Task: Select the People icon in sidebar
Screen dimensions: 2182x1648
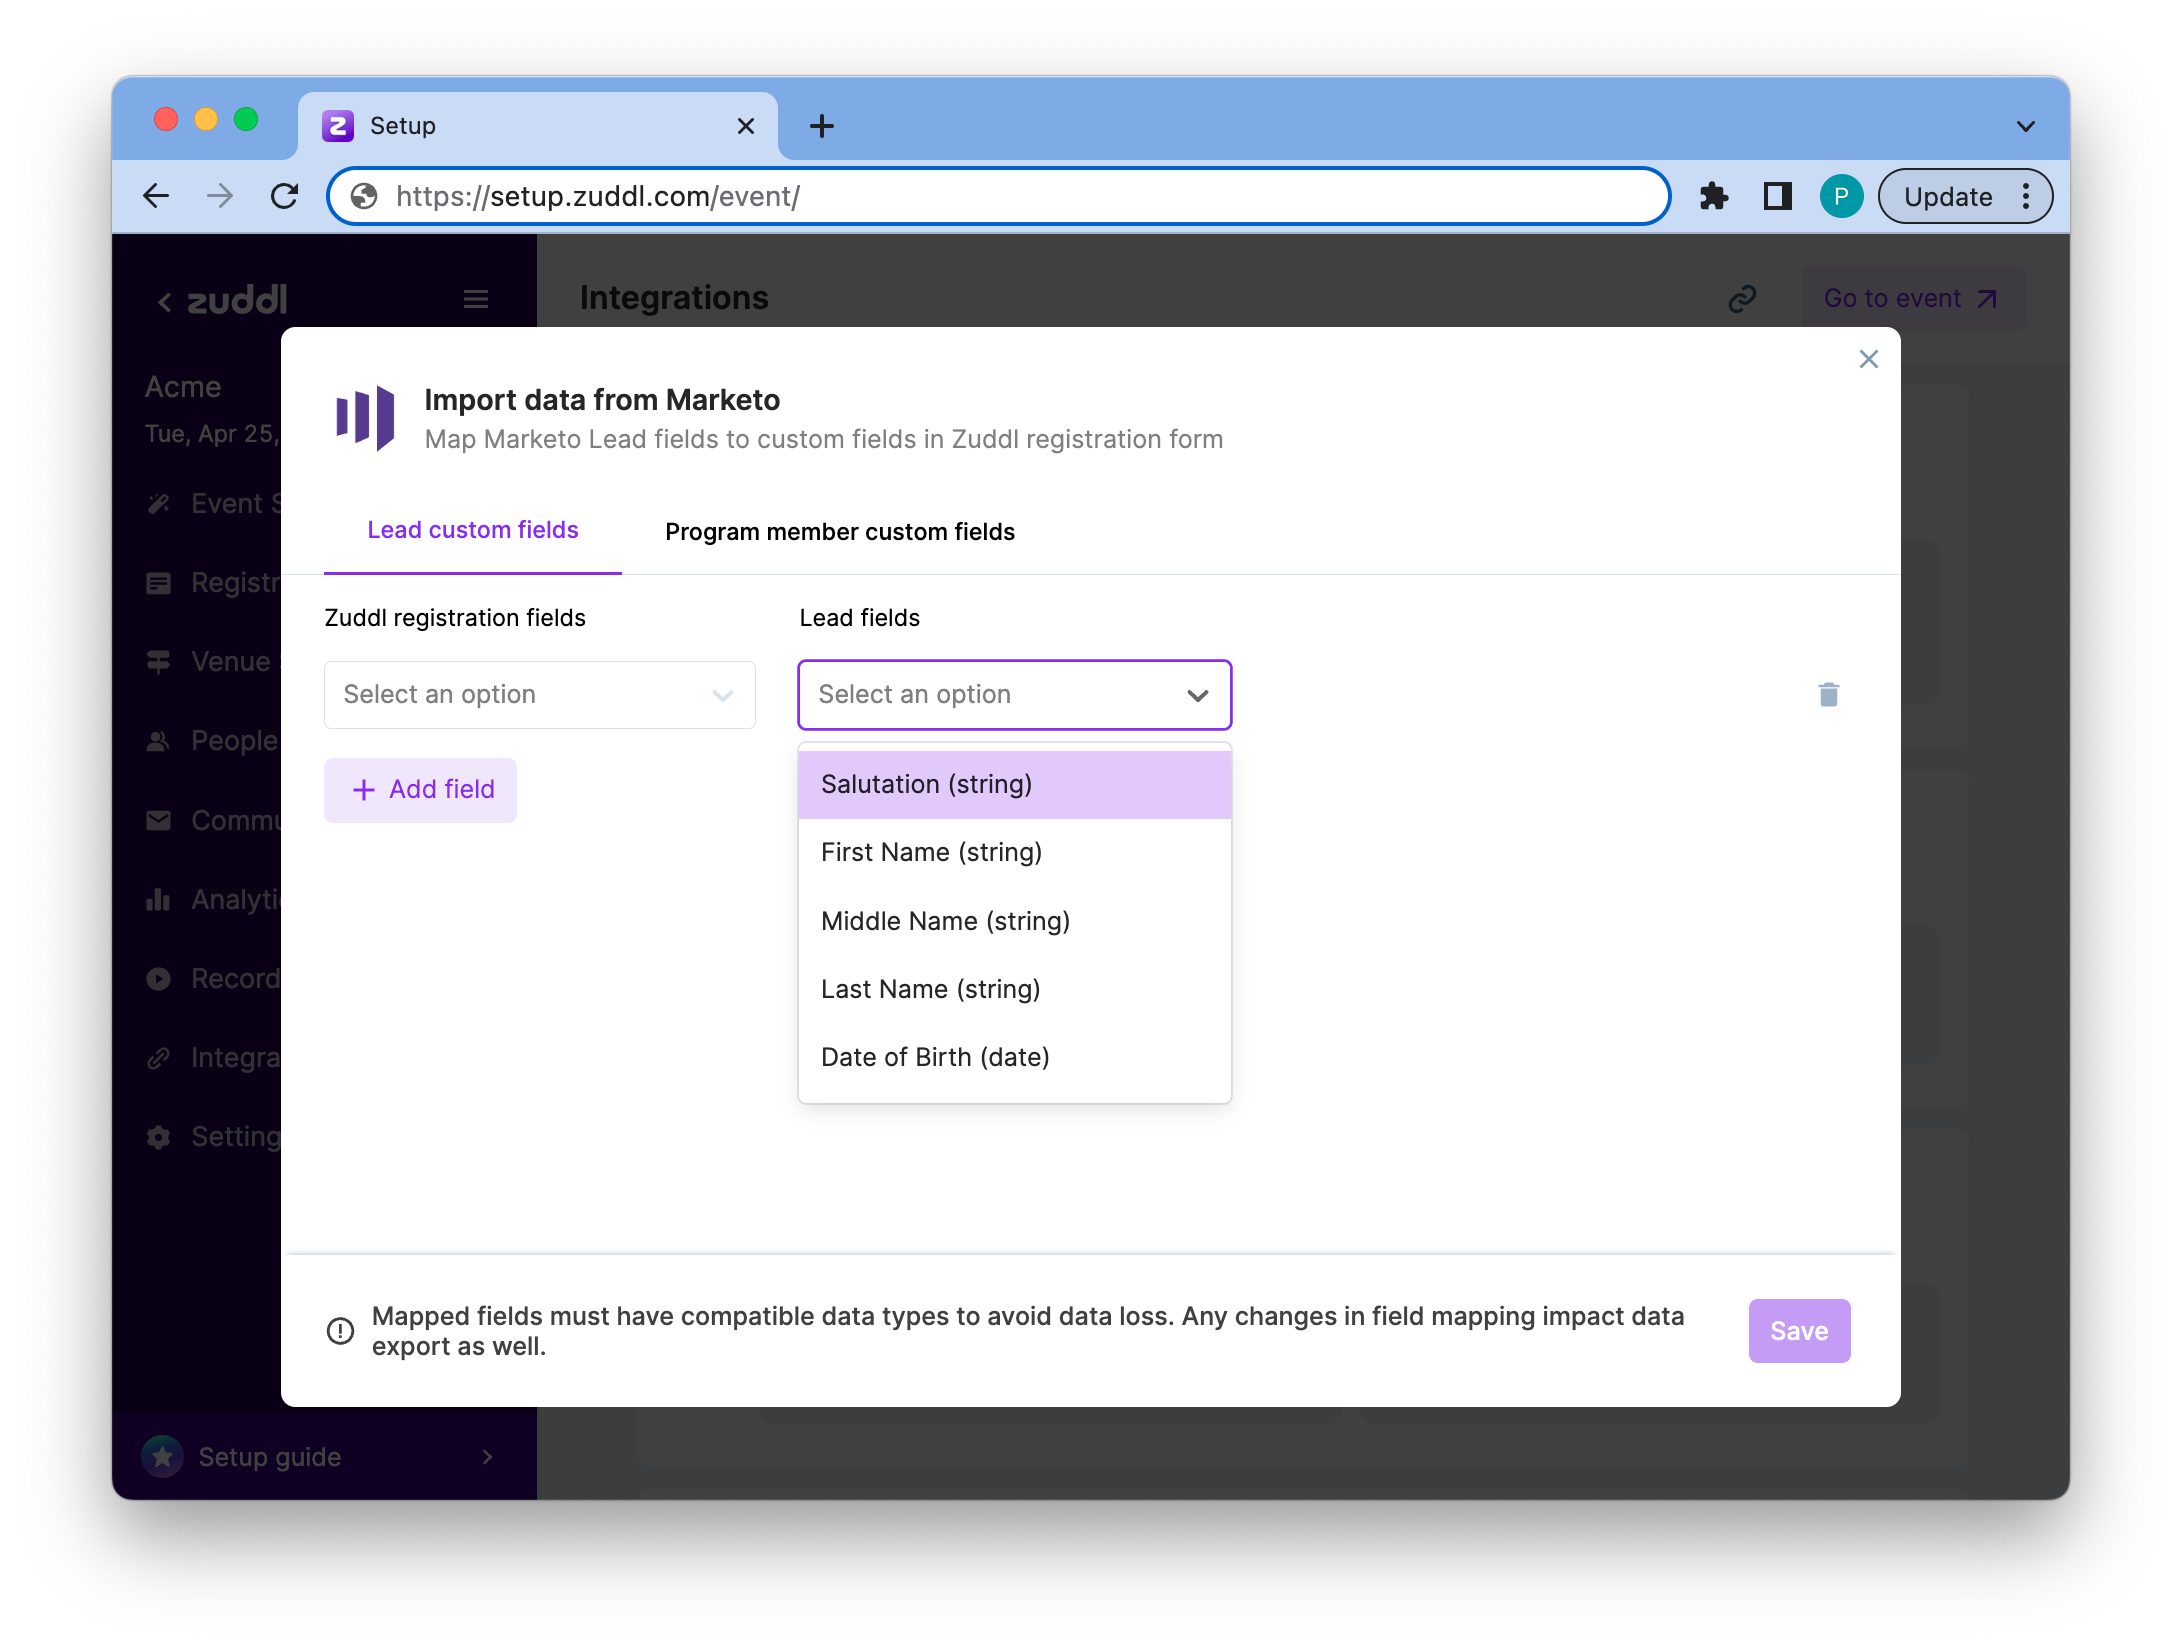Action: pos(159,740)
